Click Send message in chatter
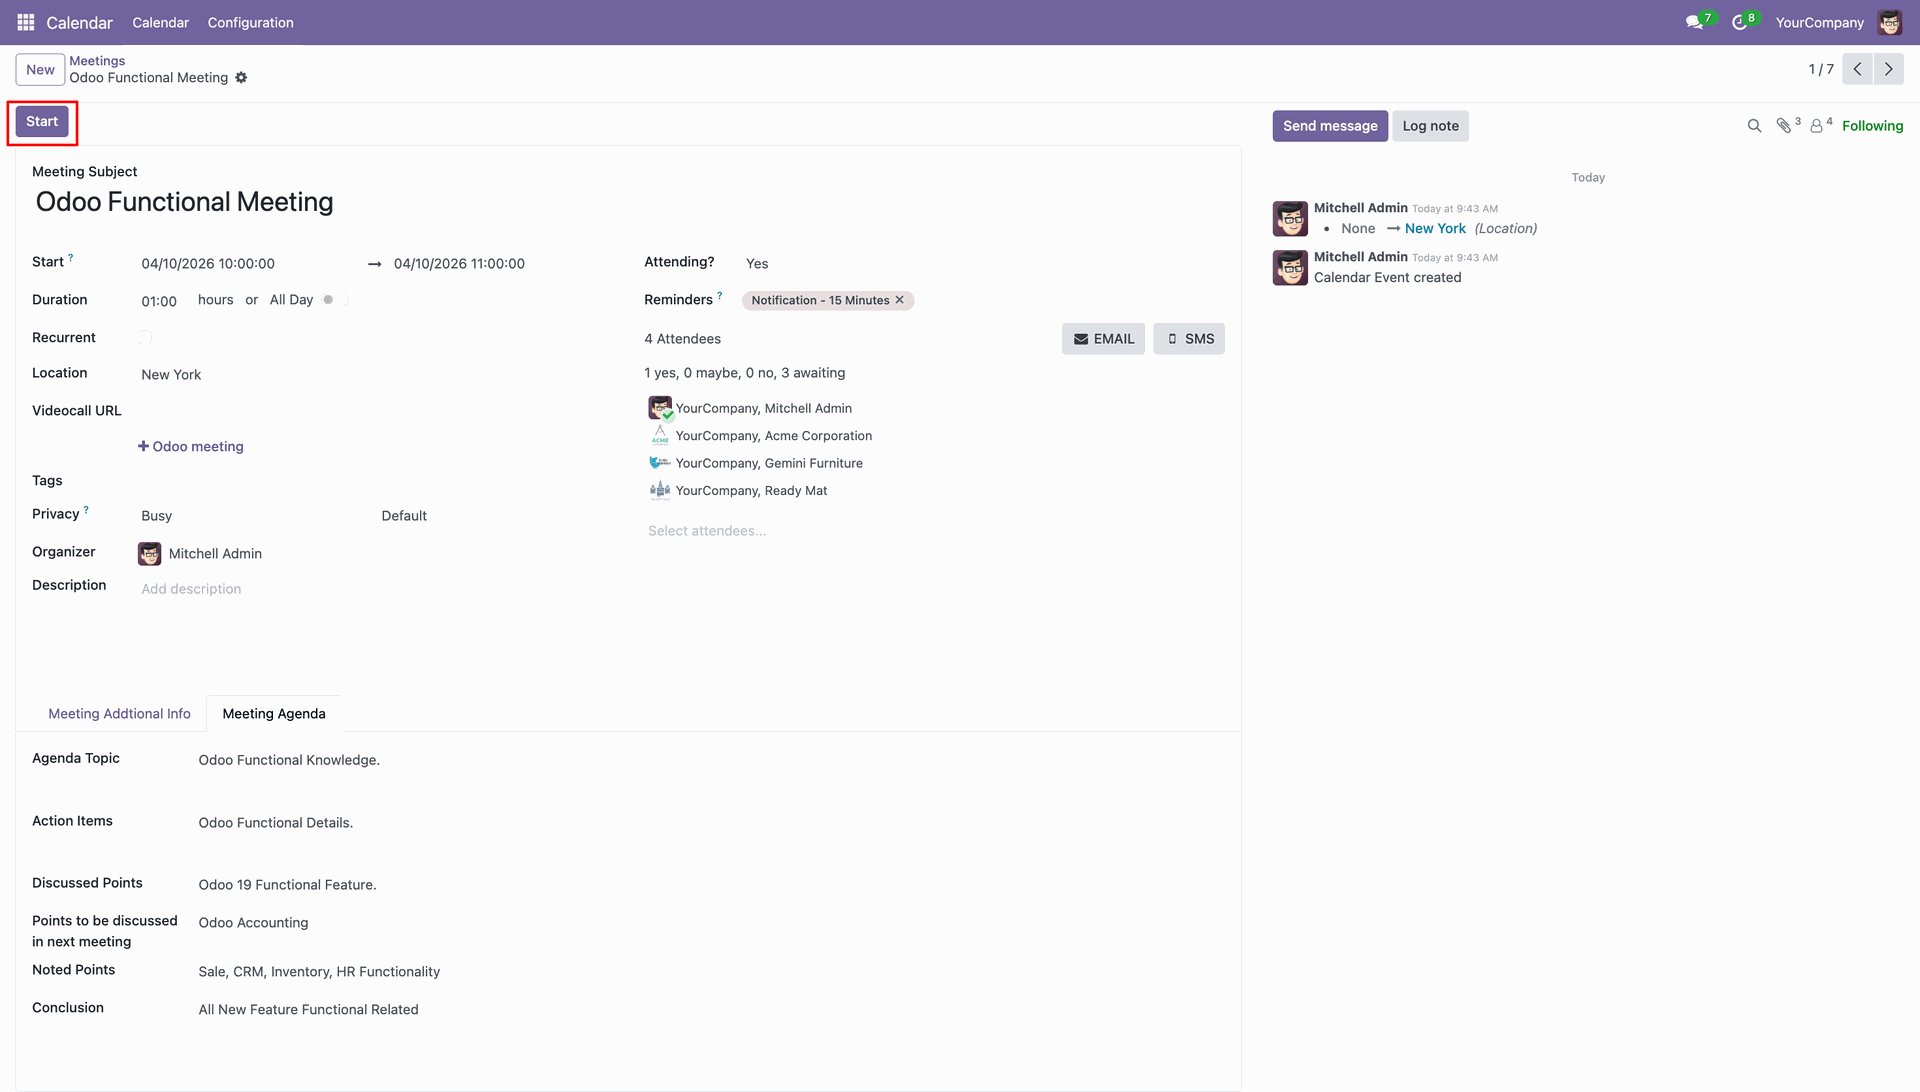Image resolution: width=1920 pixels, height=1092 pixels. click(1330, 126)
